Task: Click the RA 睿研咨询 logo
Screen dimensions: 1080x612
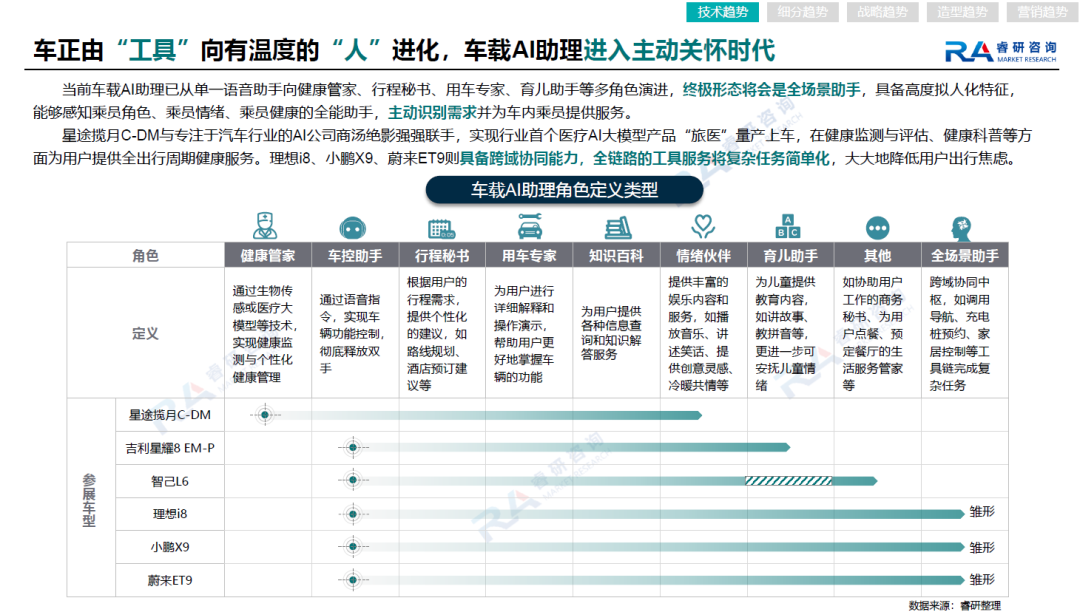Action: point(1001,51)
